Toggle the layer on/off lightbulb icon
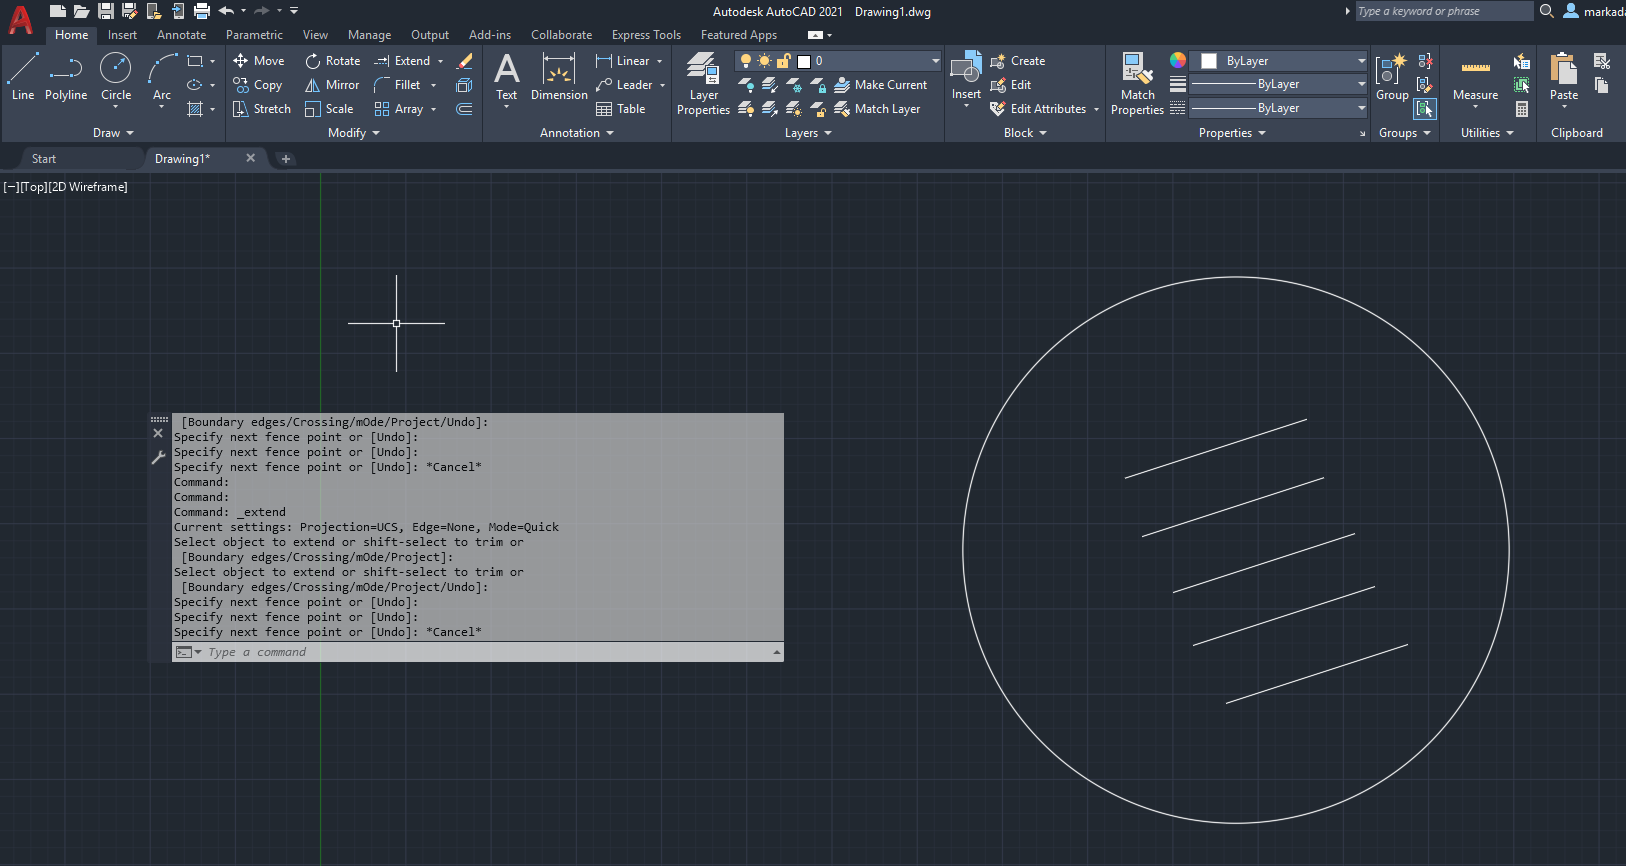Screen dimensions: 1626x866 tap(745, 61)
